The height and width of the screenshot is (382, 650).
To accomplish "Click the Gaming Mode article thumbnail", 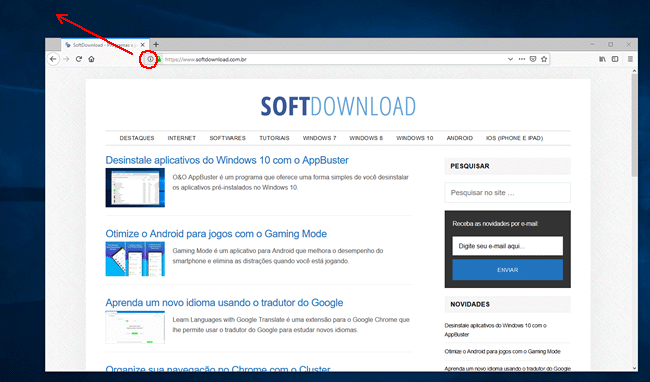I will pos(135,259).
